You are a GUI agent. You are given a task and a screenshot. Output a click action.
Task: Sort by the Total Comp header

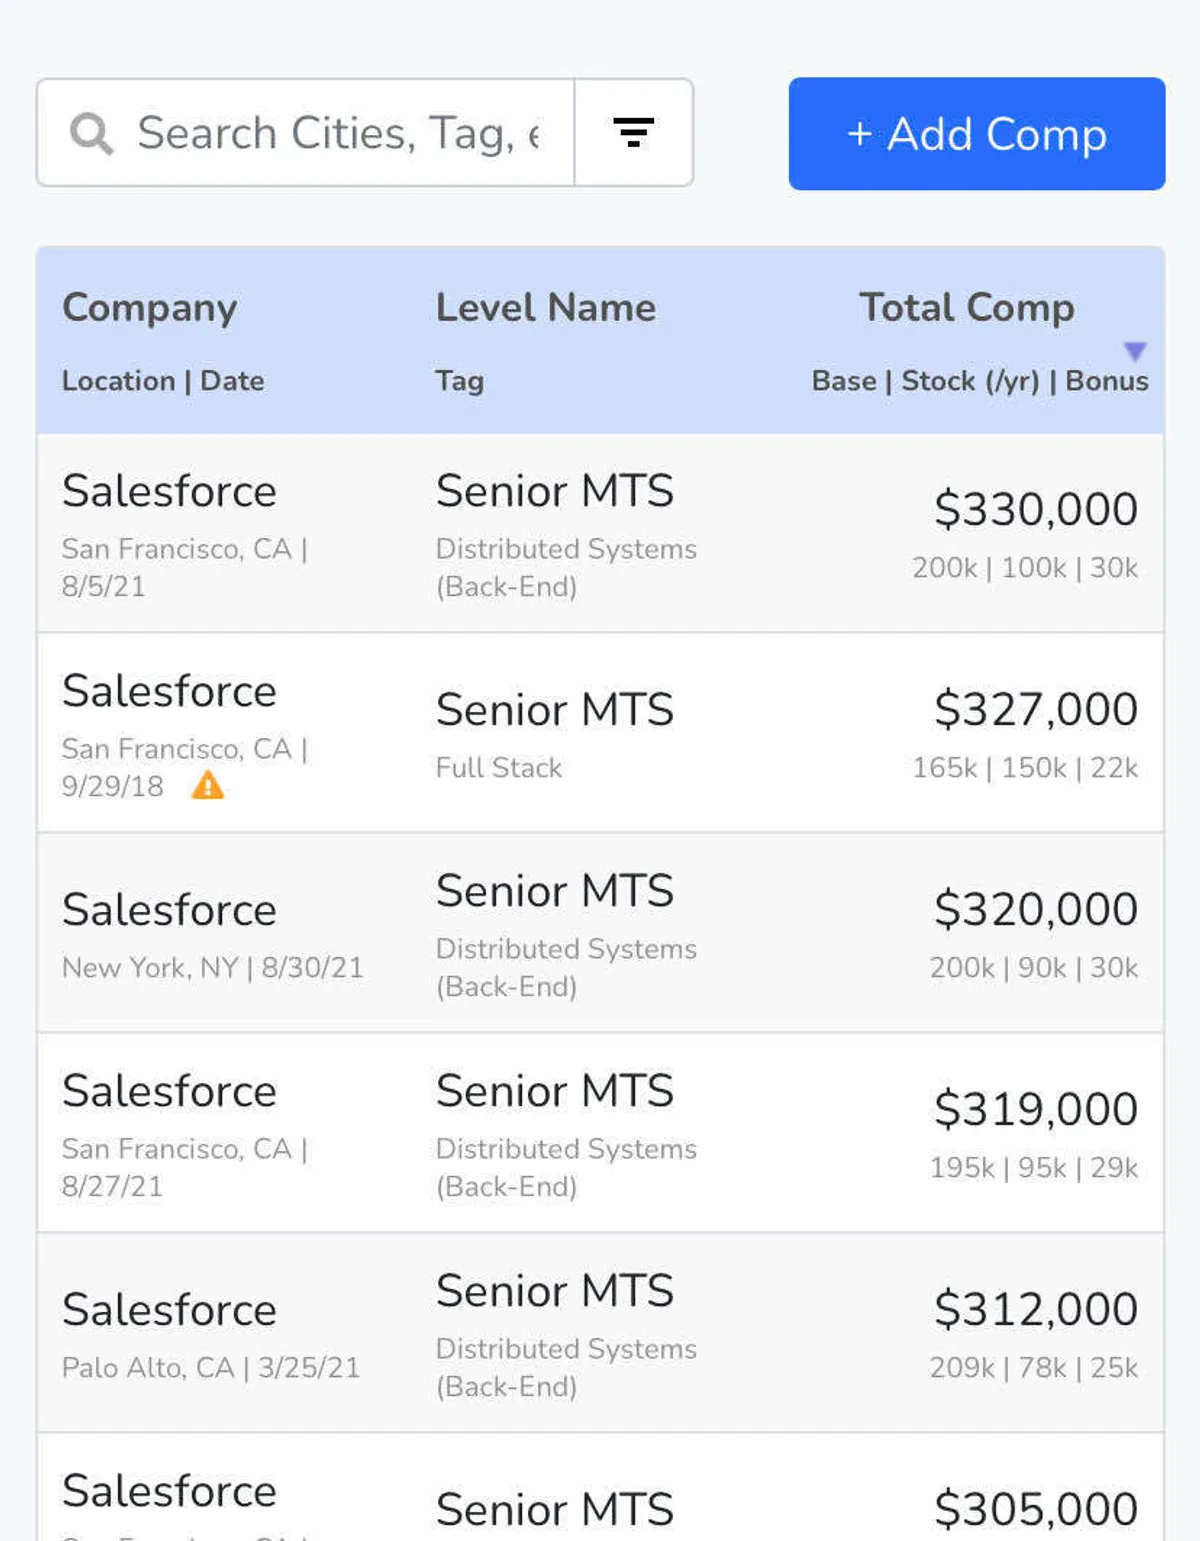[966, 308]
